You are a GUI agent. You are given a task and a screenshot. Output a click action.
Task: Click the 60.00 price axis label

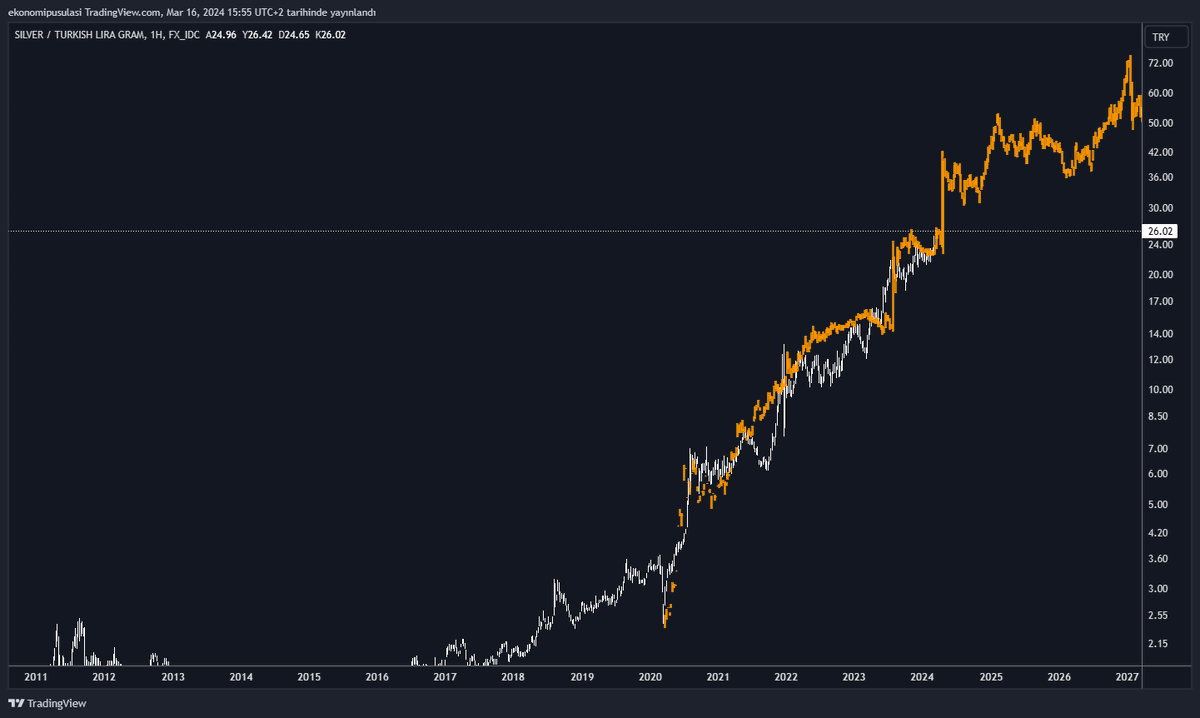tap(1160, 93)
